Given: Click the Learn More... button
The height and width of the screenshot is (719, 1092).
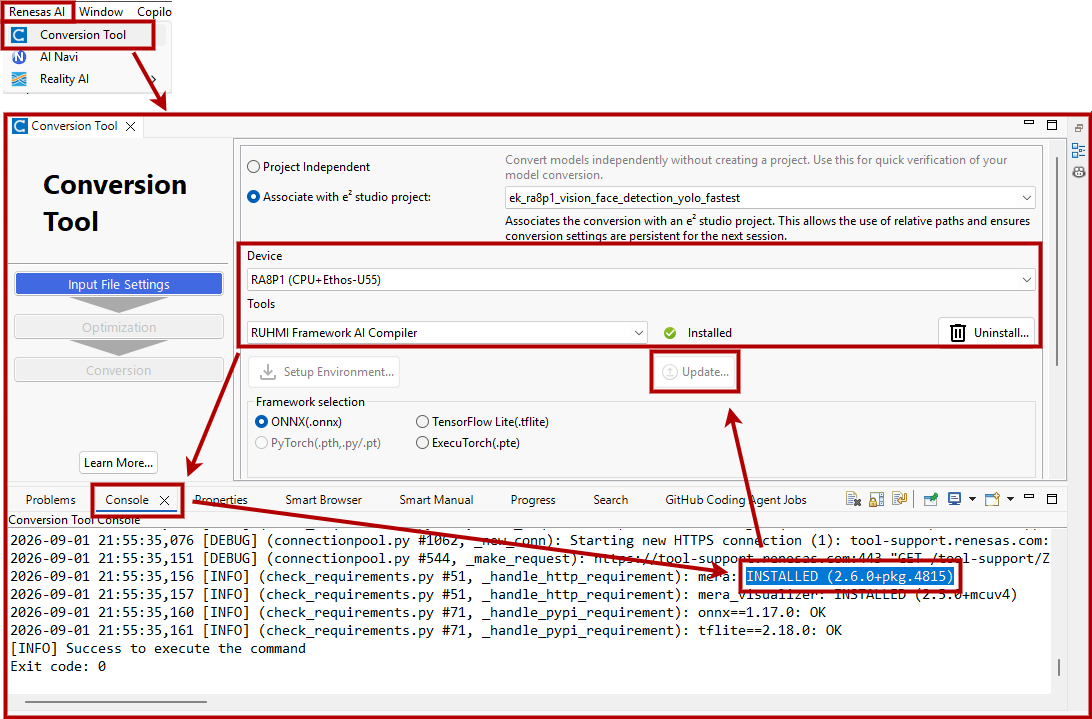Looking at the screenshot, I should [x=118, y=463].
